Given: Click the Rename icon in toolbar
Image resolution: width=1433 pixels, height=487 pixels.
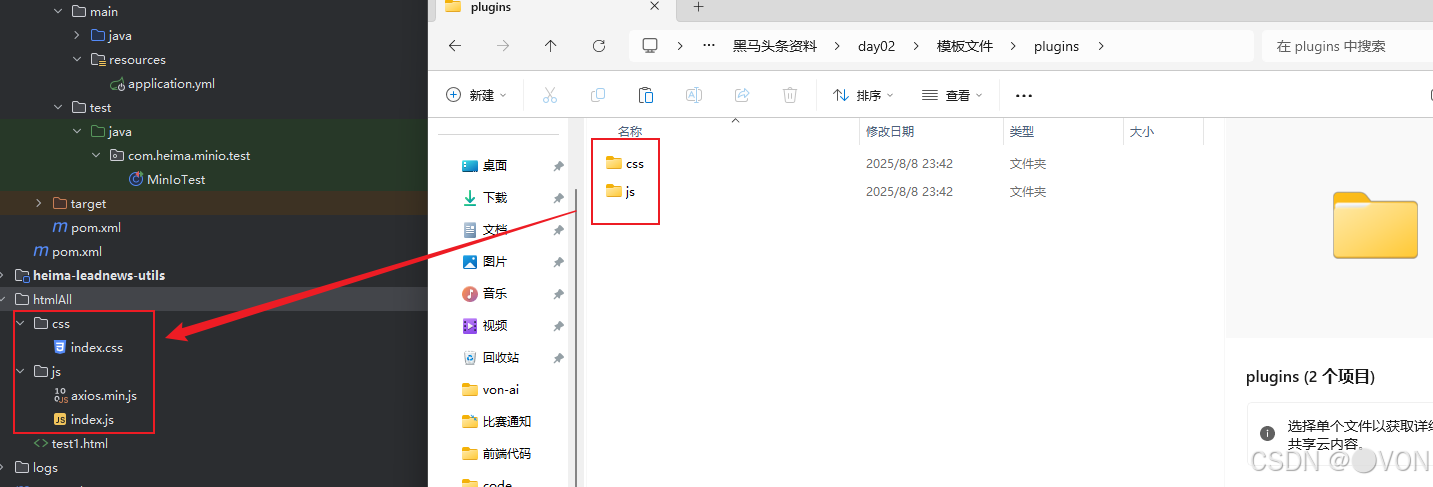Looking at the screenshot, I should (694, 95).
